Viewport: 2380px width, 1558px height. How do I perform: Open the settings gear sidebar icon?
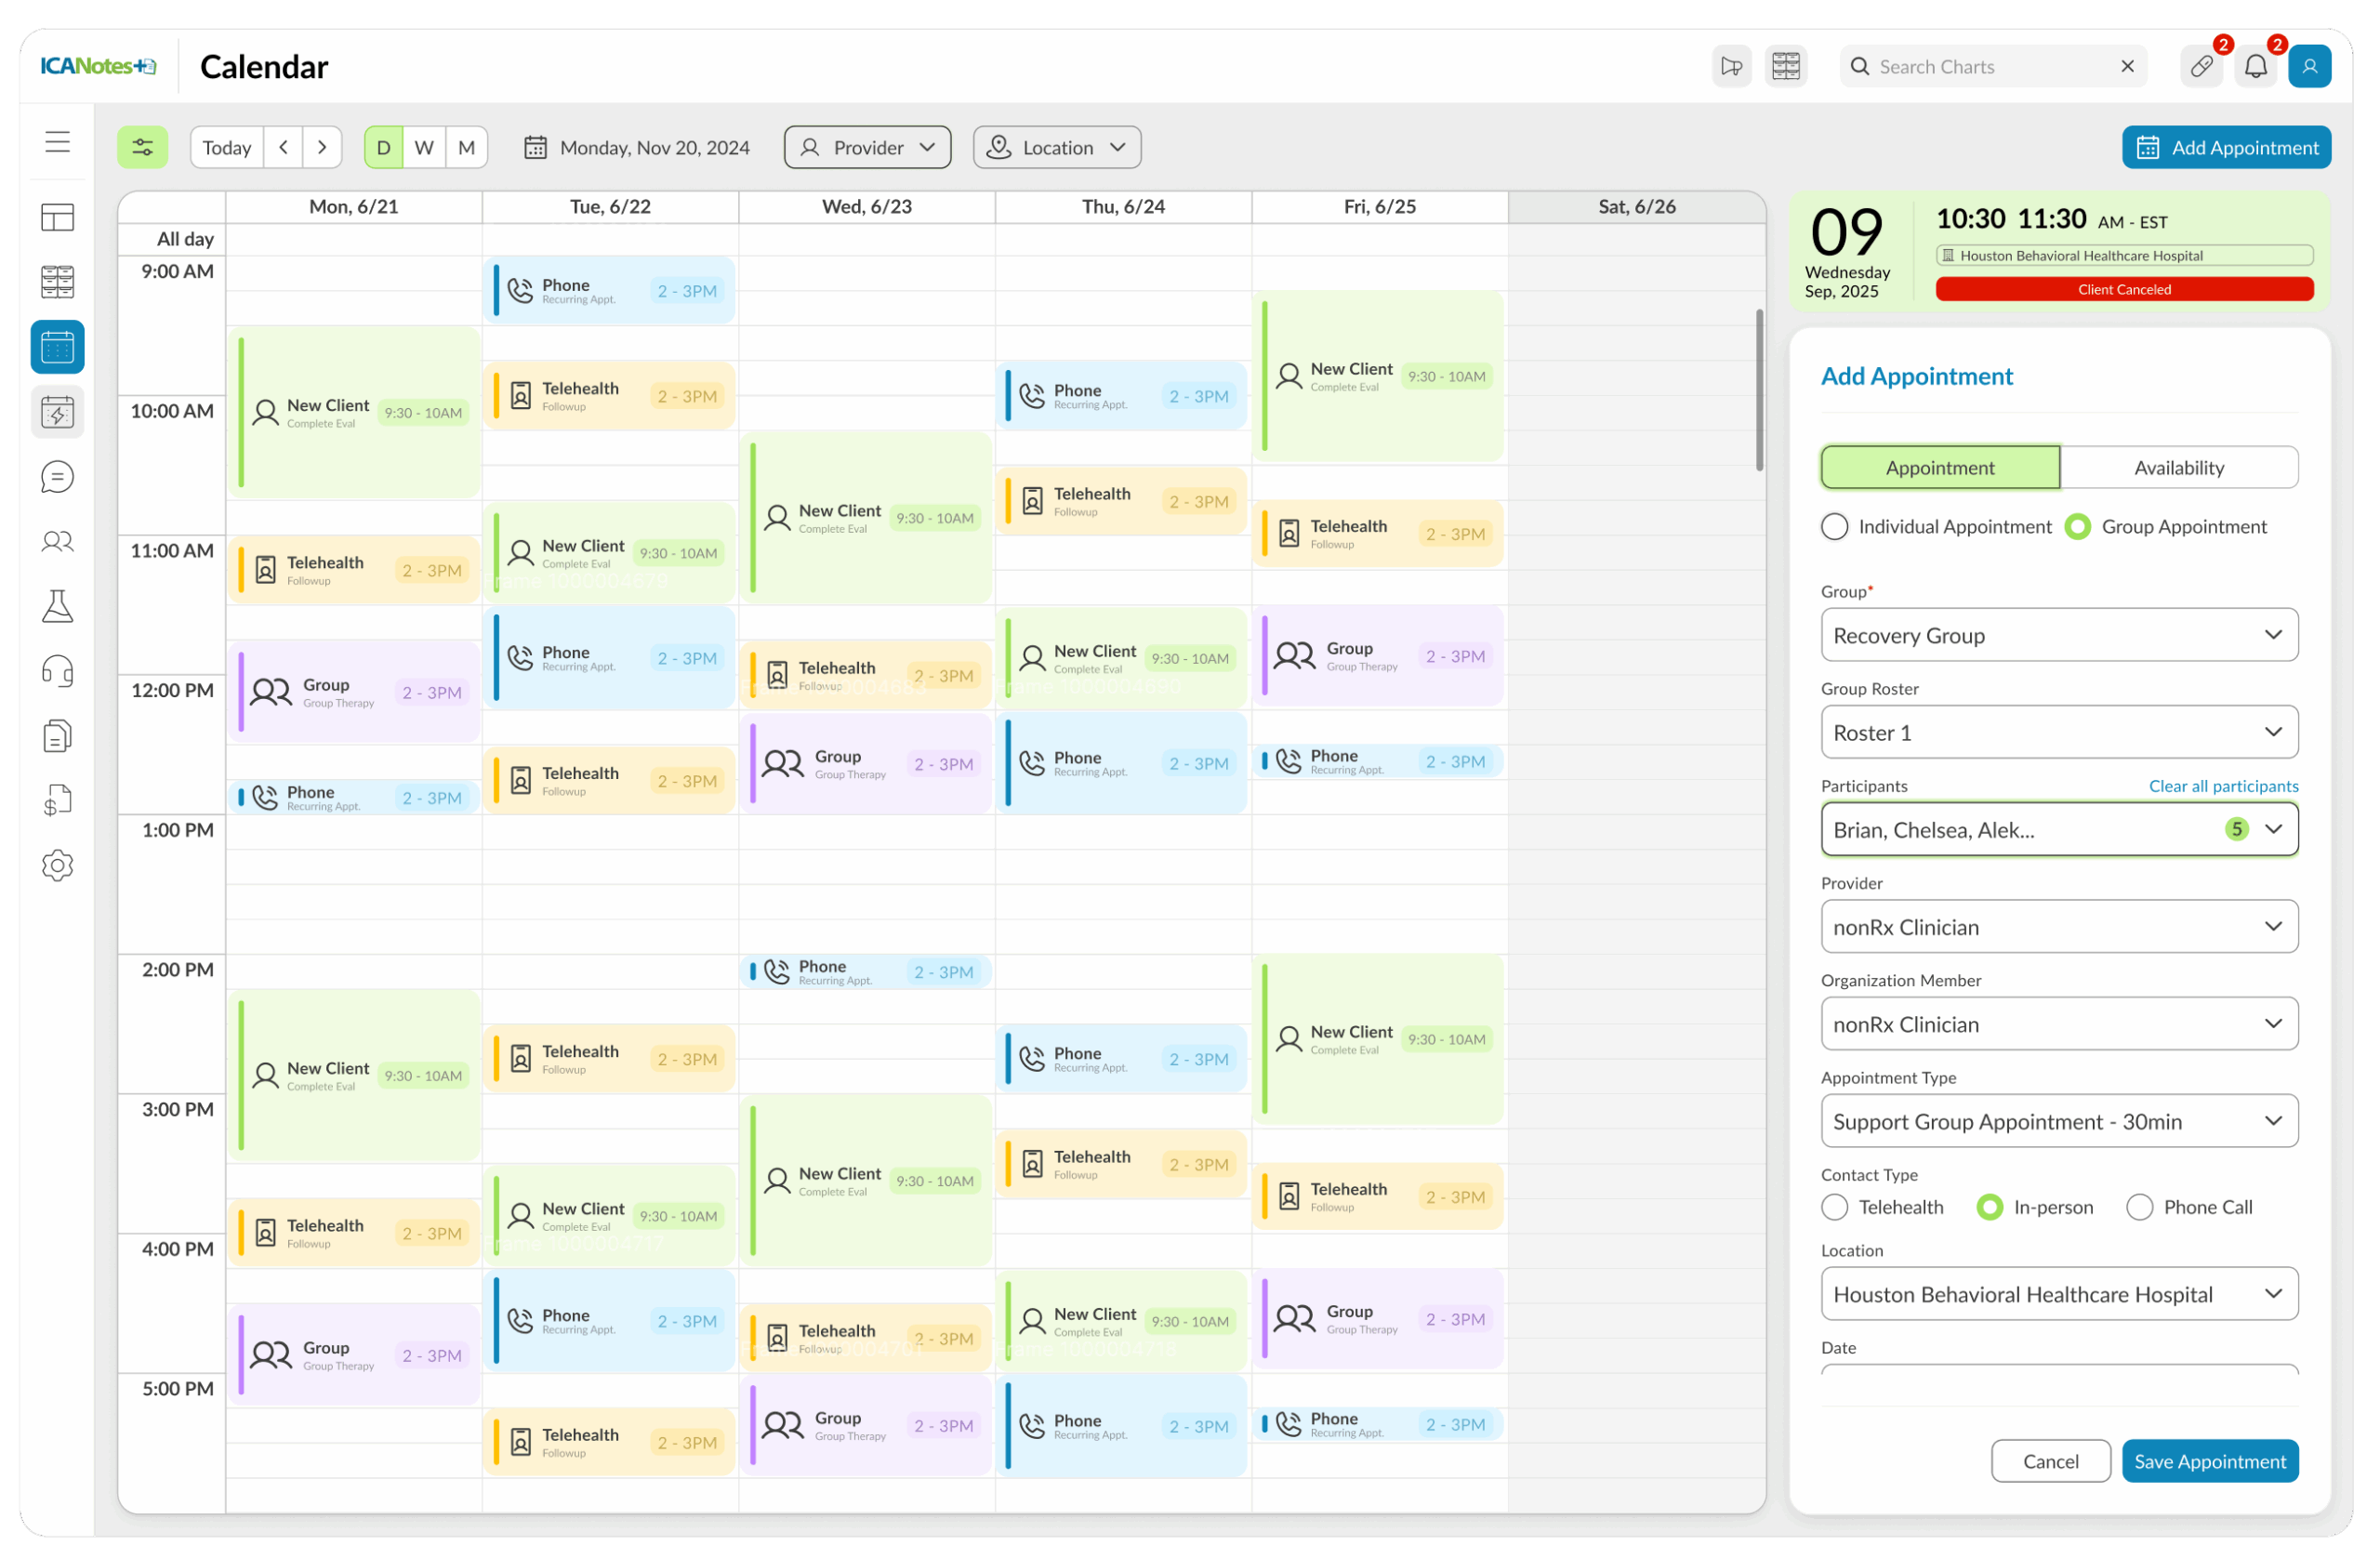tap(57, 866)
